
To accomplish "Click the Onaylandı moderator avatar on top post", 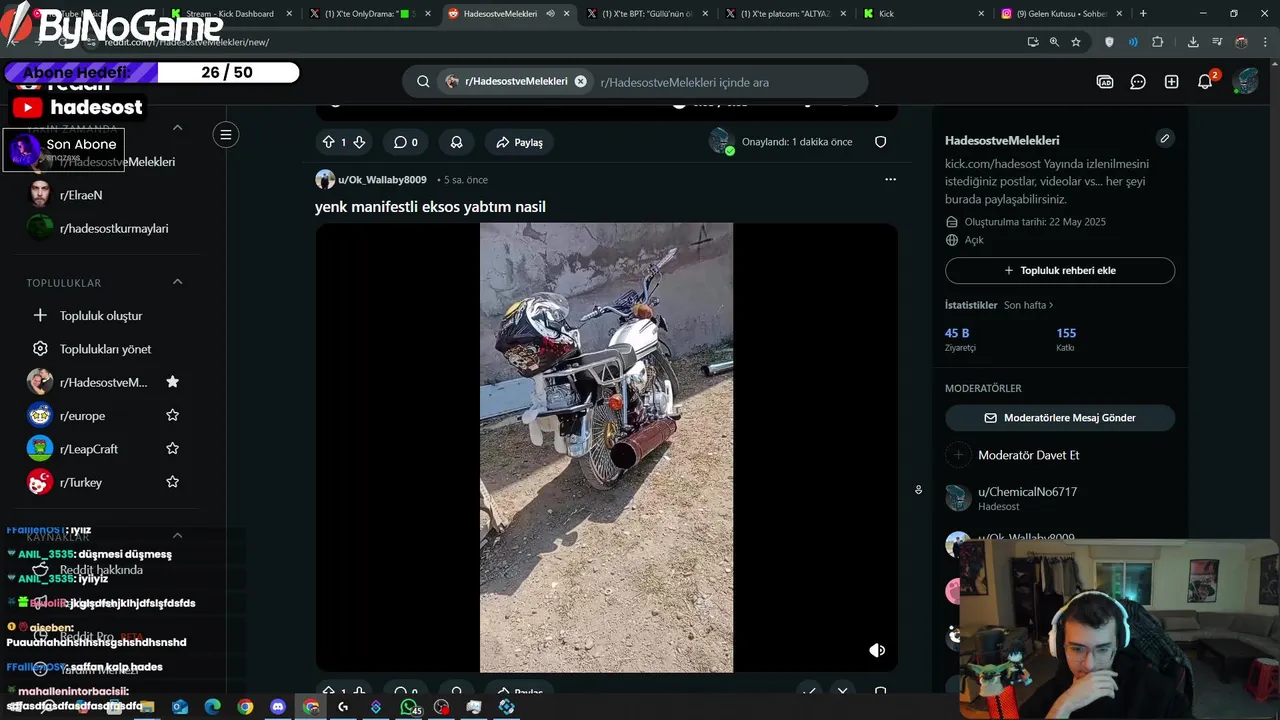I will tap(721, 141).
